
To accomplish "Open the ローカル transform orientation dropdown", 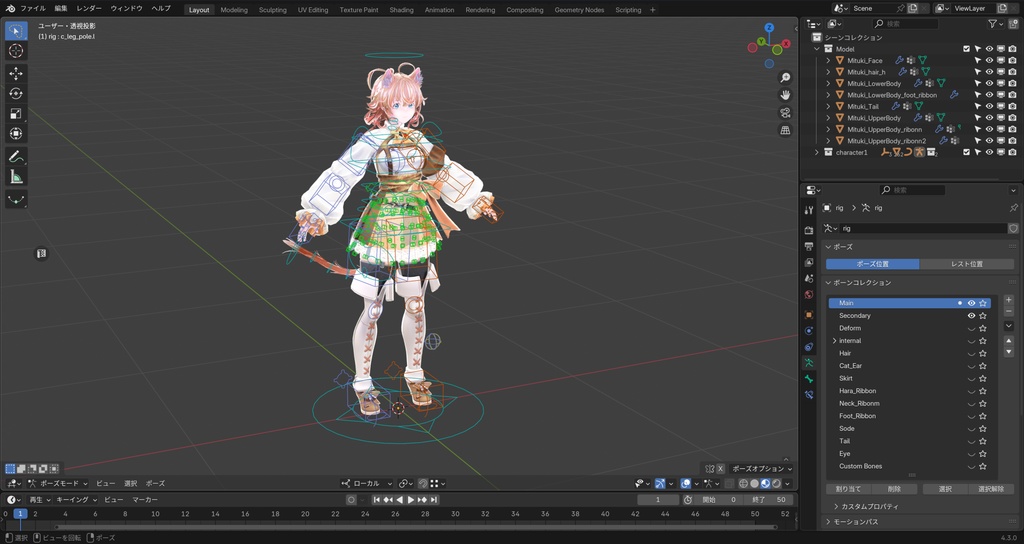I will pyautogui.click(x=367, y=483).
